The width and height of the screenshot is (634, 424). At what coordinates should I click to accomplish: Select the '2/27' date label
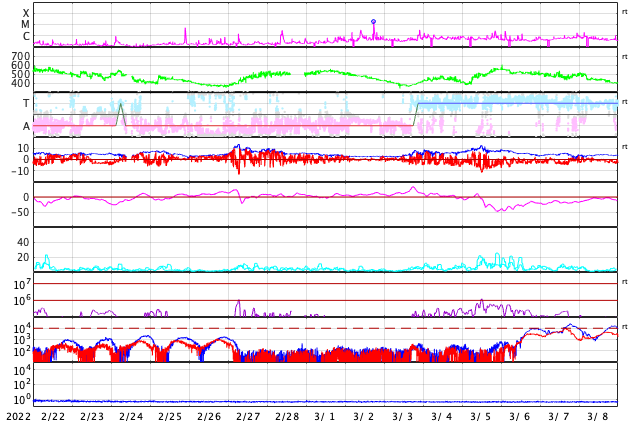[248, 417]
